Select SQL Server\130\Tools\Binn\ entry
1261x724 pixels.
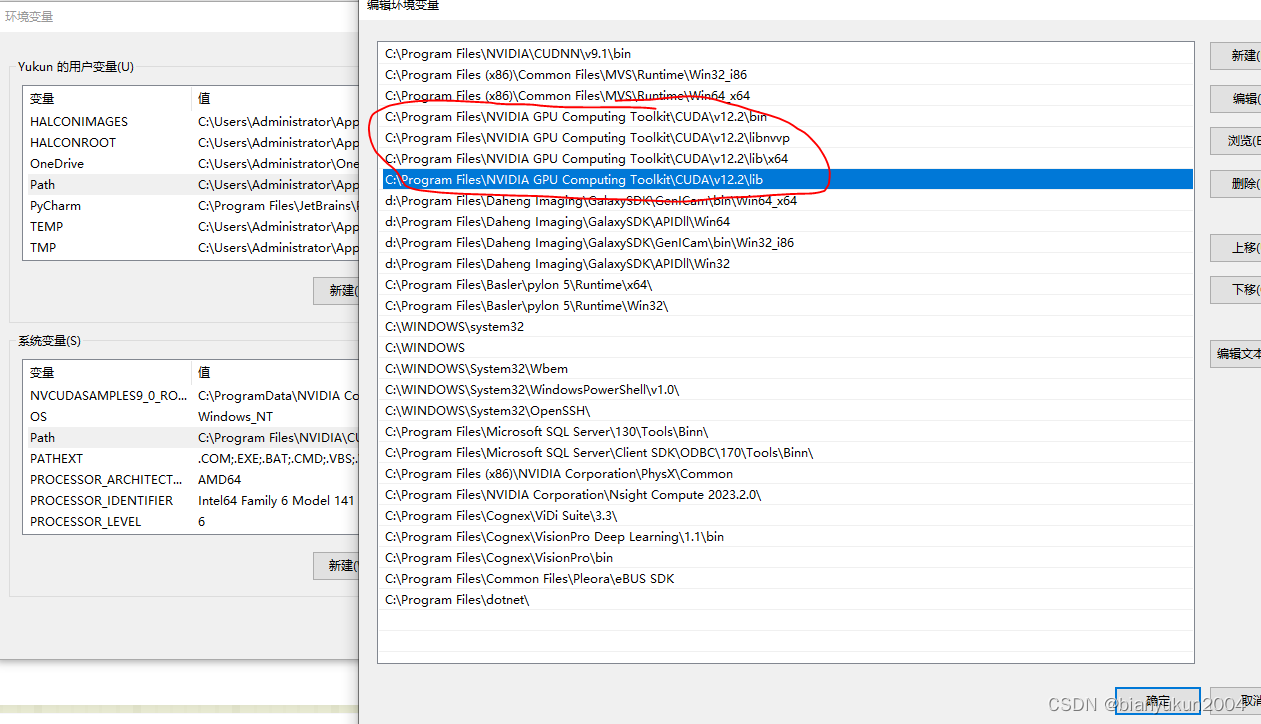786,432
